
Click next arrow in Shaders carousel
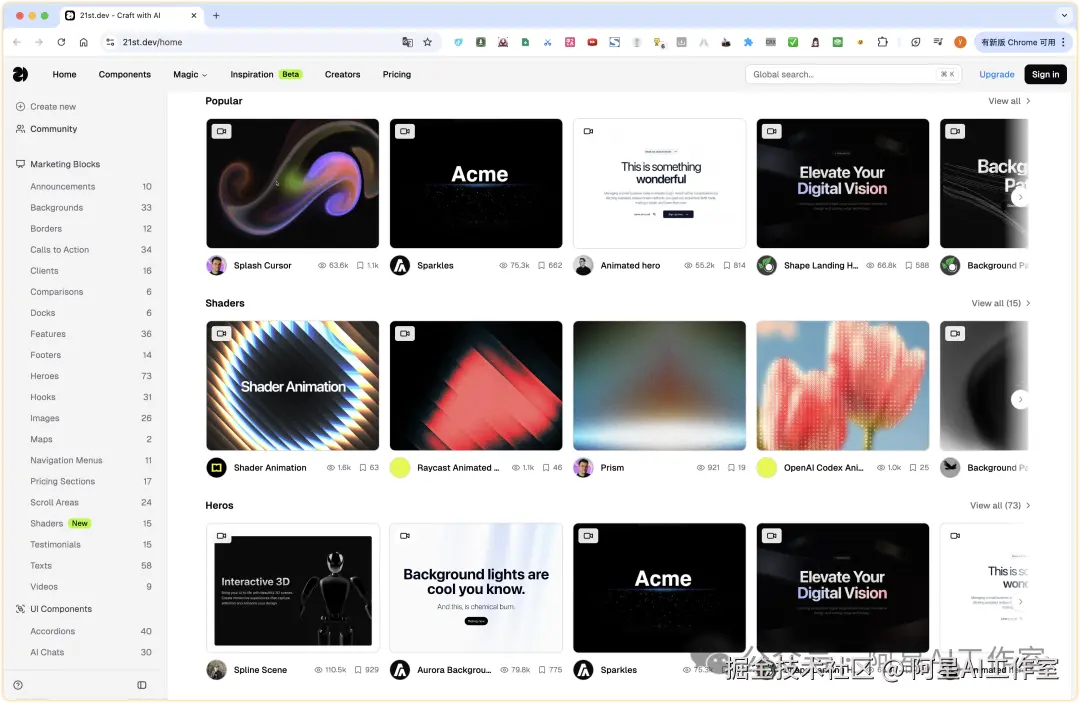tap(1020, 399)
